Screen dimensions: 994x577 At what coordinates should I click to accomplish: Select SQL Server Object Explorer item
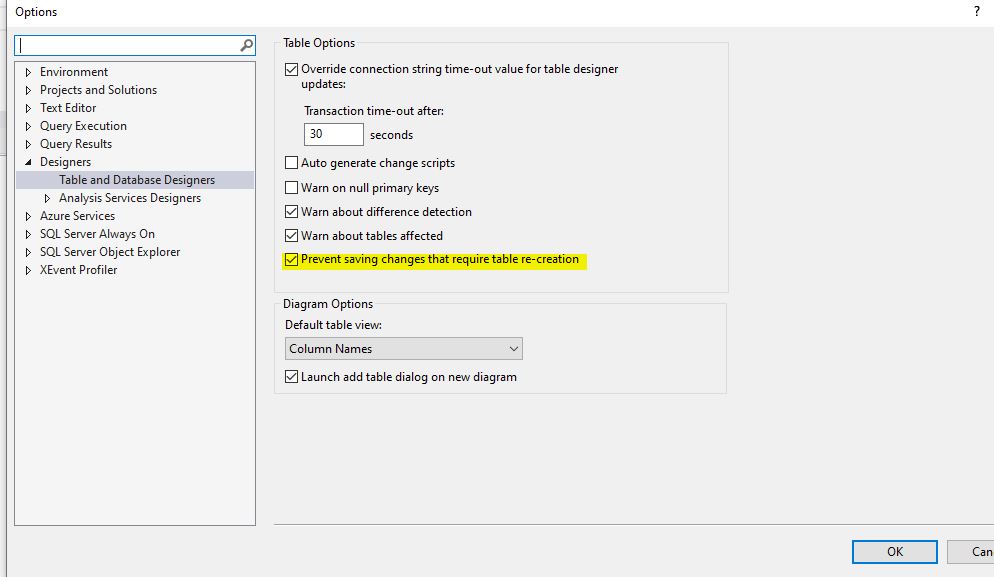pyautogui.click(x=110, y=252)
